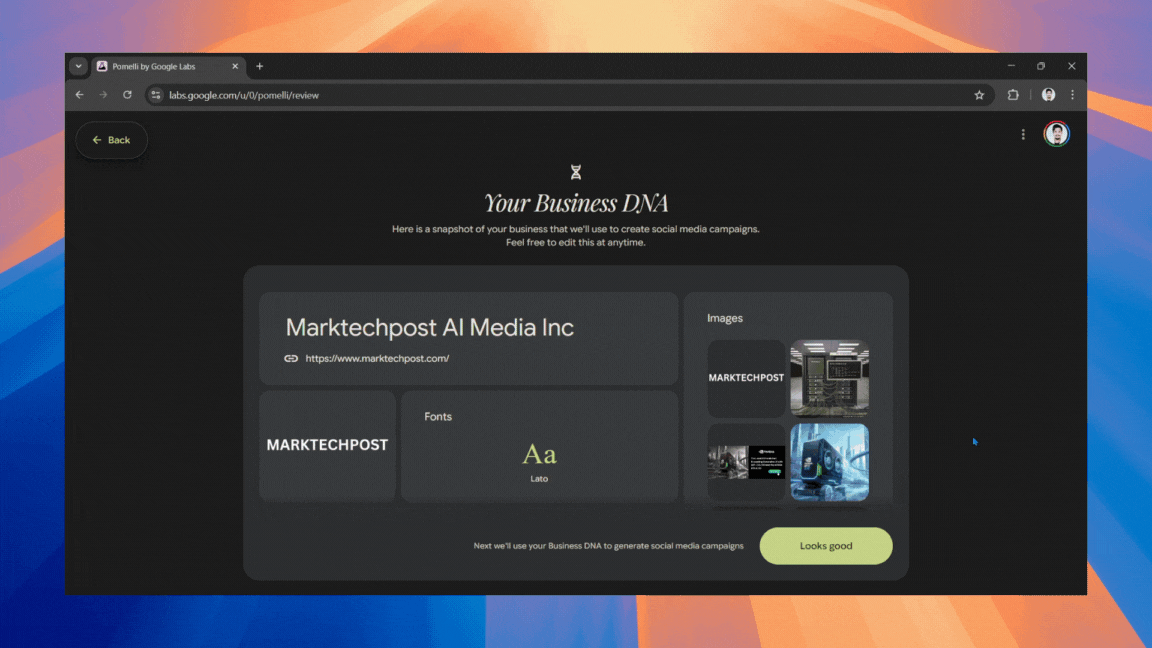Viewport: 1152px width, 648px height.
Task: Close the Pomelli by Google Labs tab
Action: coord(235,66)
